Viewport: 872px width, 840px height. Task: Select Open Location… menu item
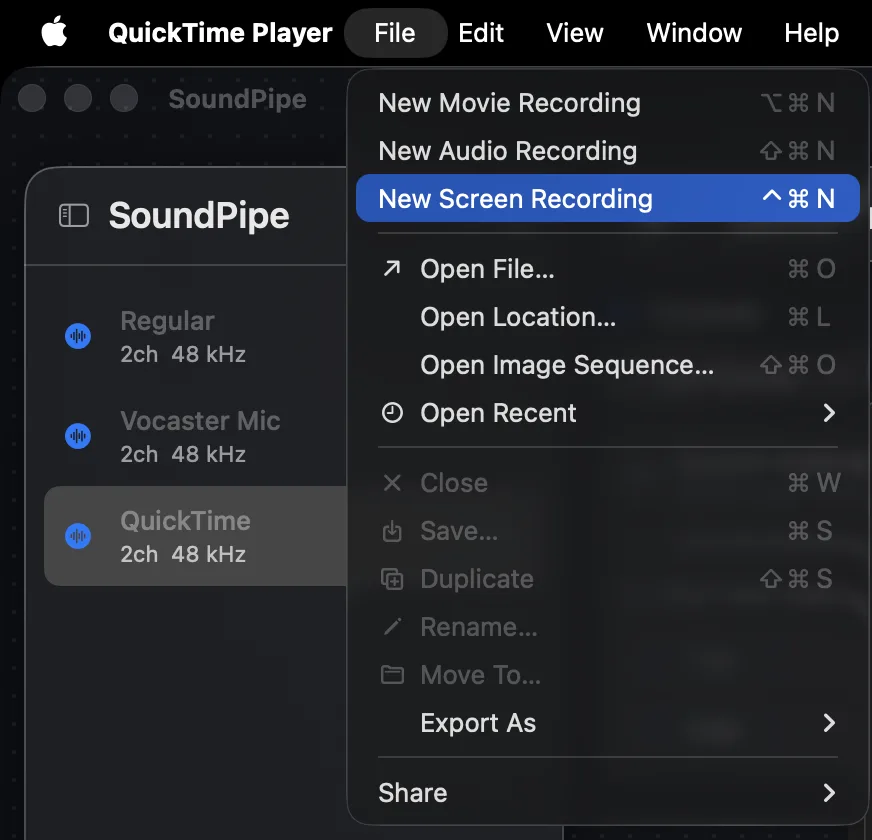[608, 317]
